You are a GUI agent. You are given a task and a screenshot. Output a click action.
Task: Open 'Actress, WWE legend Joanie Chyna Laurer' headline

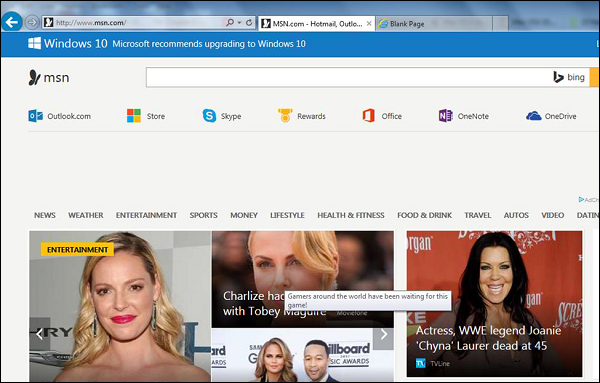coord(488,338)
